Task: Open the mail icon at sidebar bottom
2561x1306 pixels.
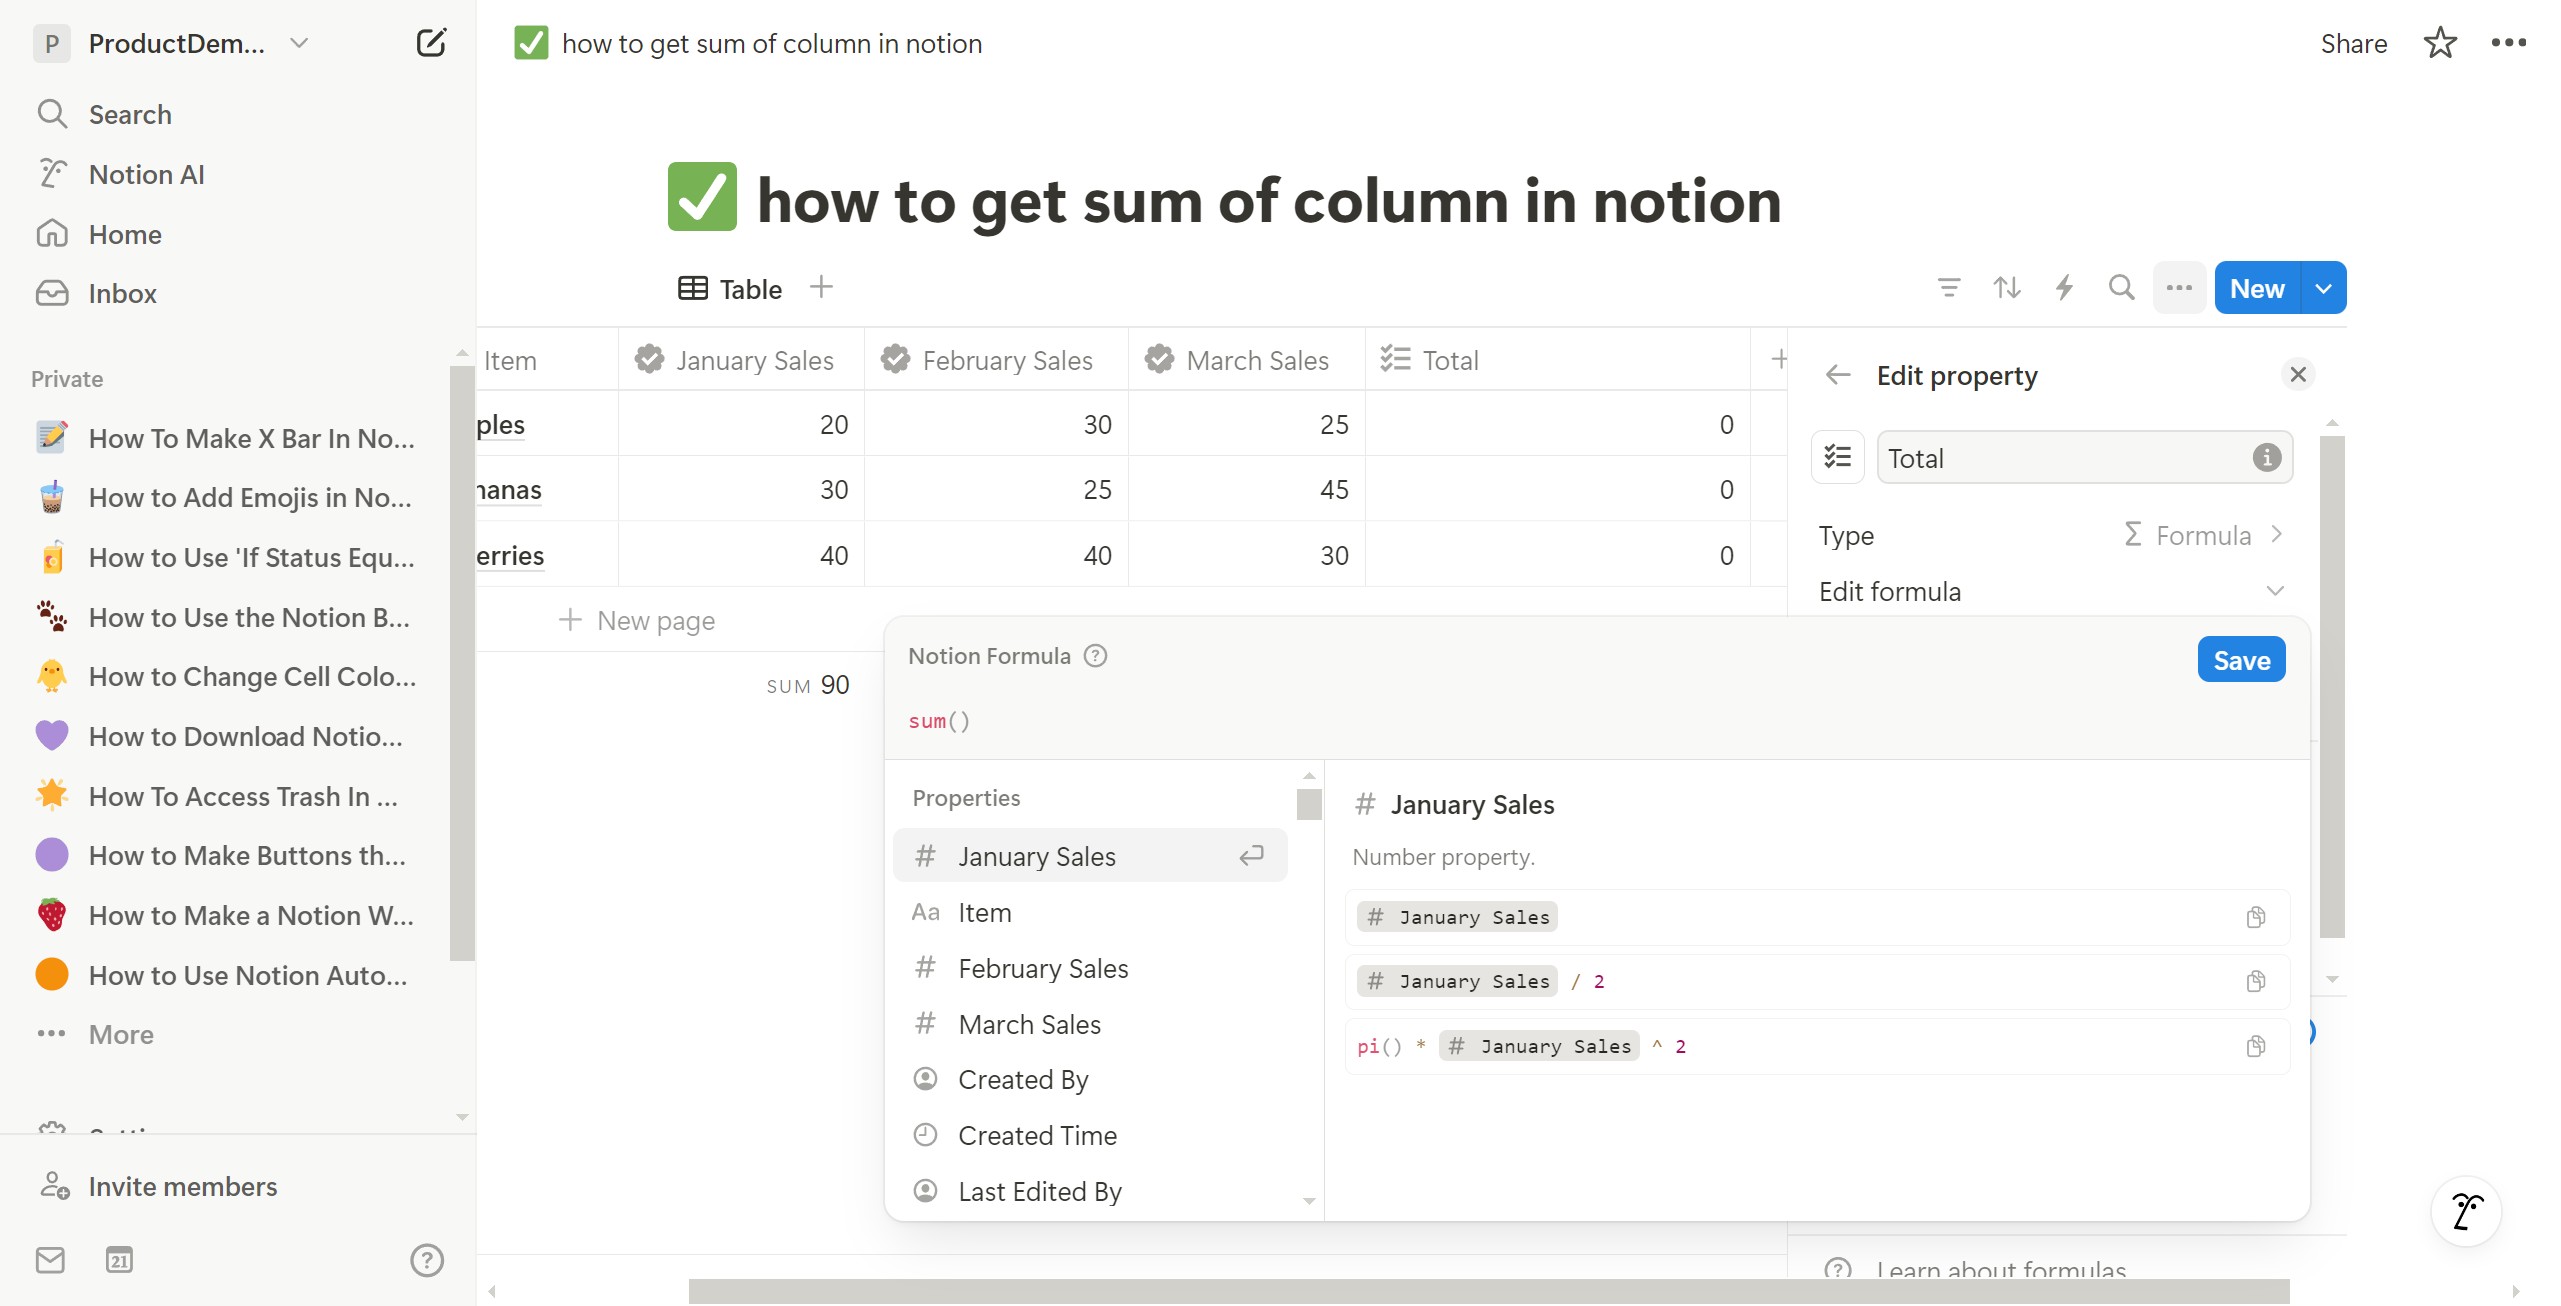Action: 50,1260
